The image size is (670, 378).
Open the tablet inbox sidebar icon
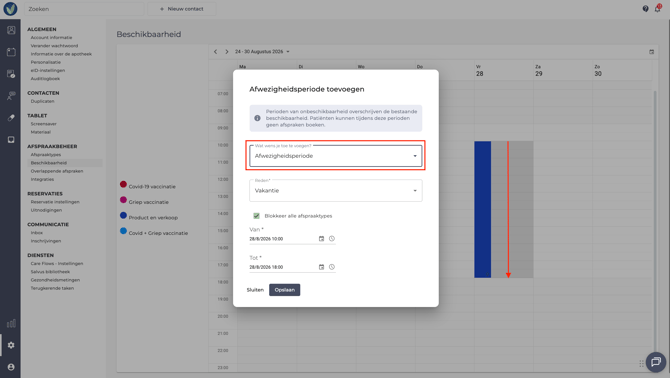(11, 140)
